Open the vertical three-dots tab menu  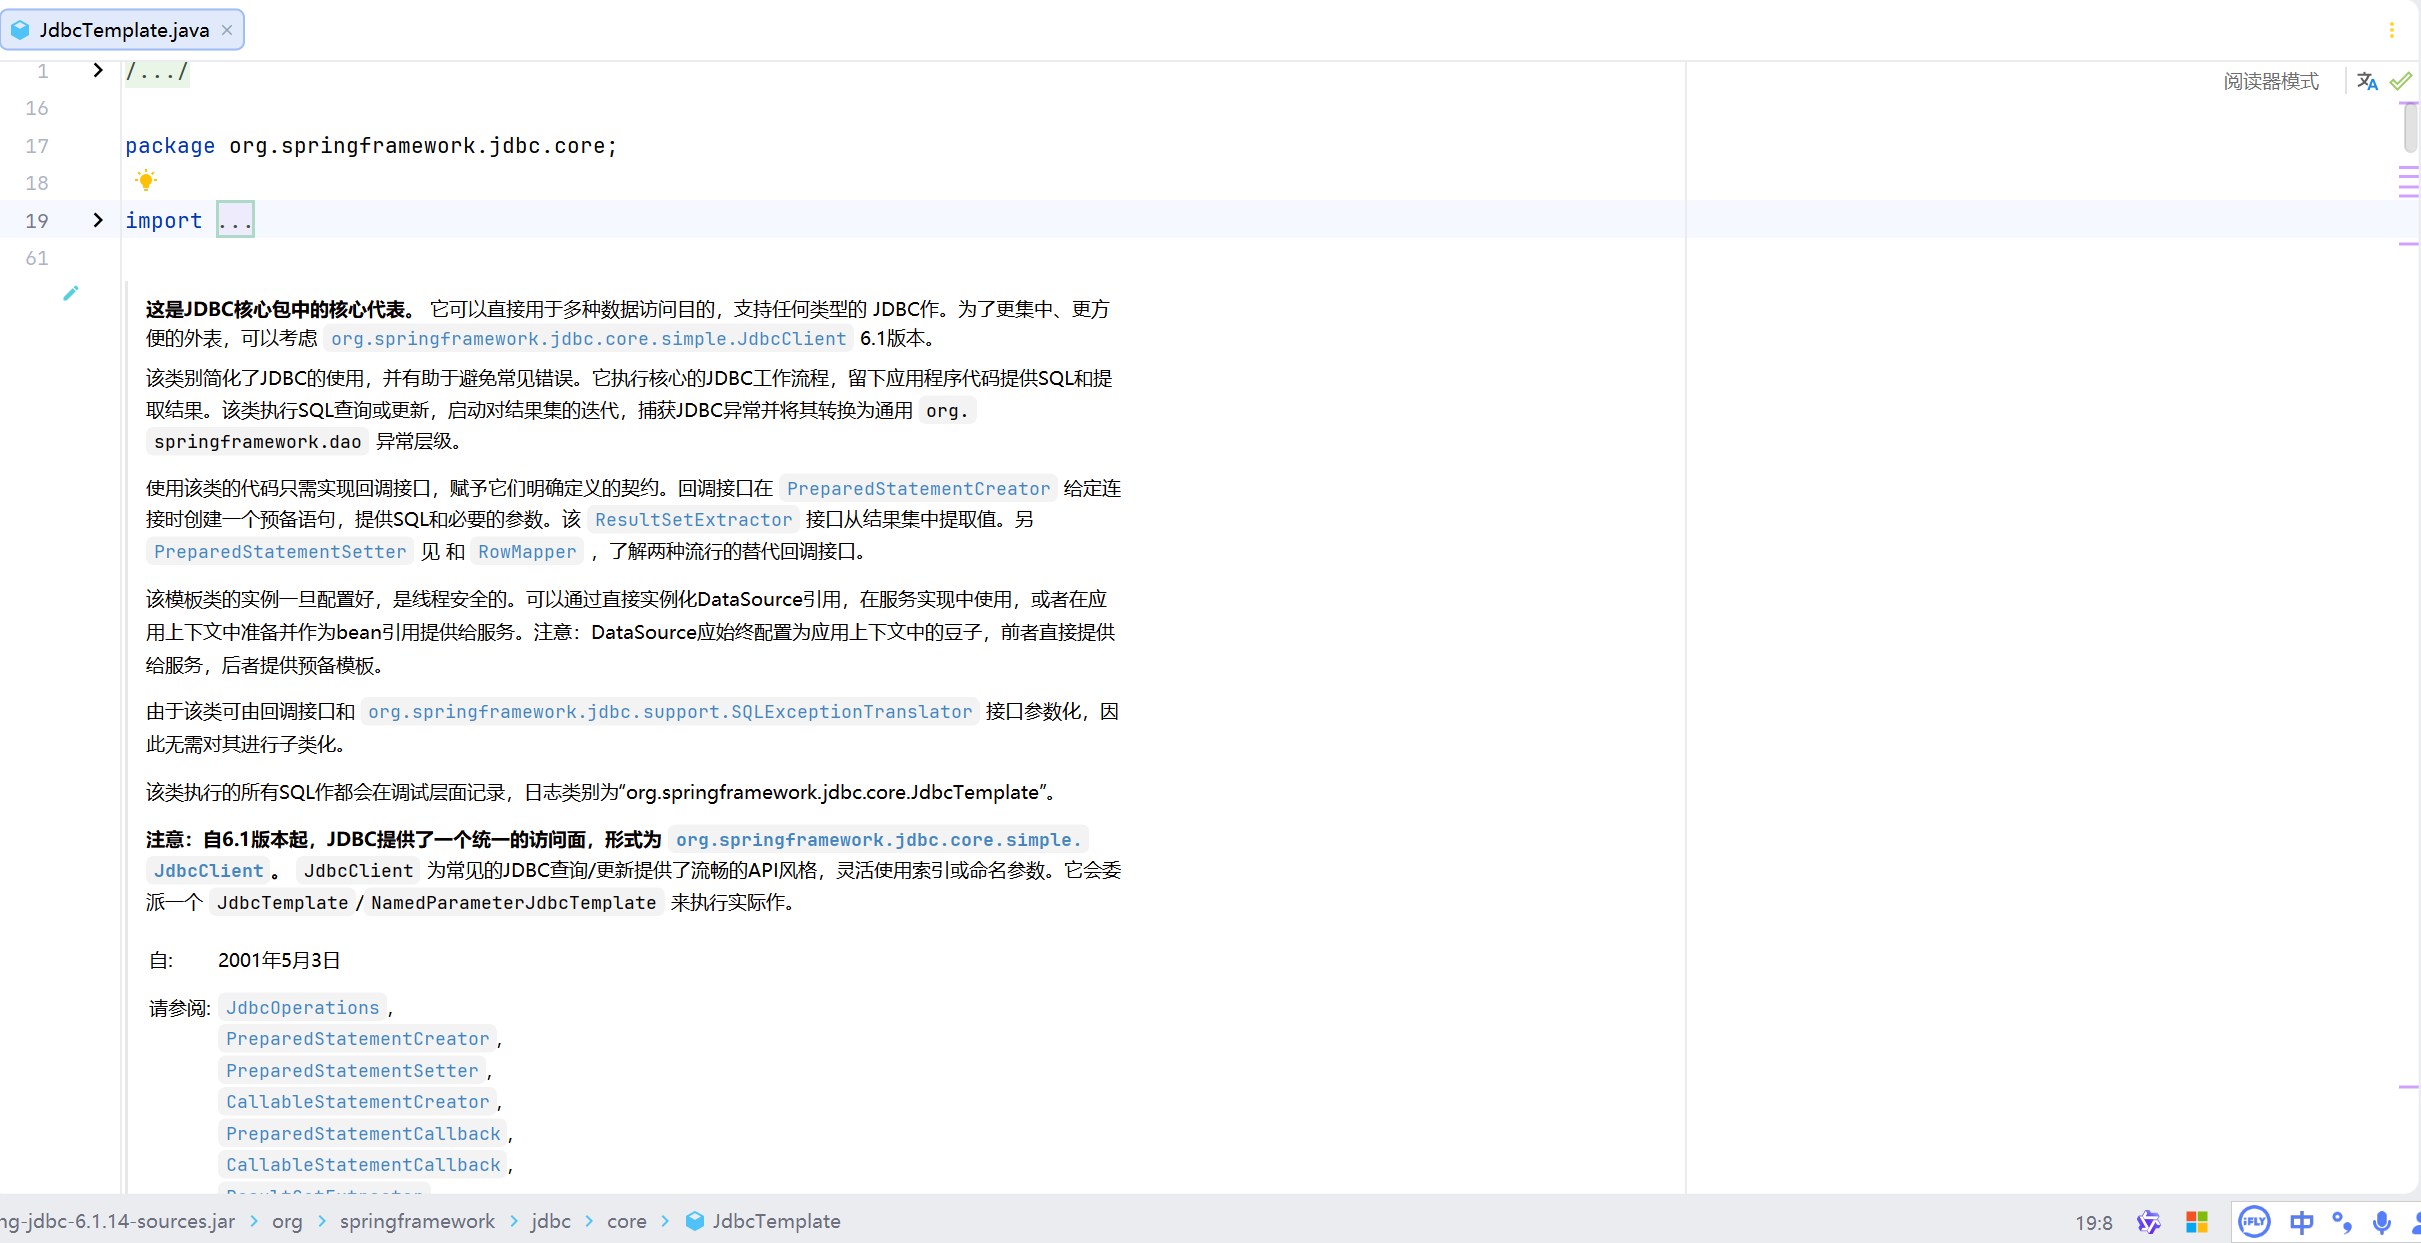click(2391, 30)
